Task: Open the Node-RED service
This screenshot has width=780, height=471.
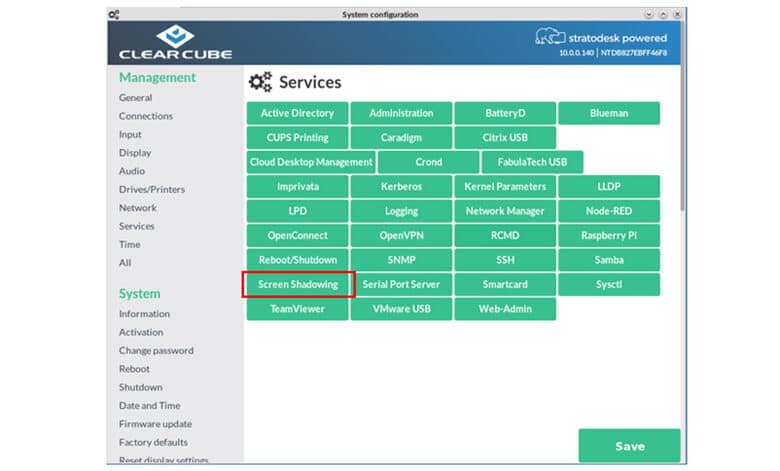Action: 609,211
